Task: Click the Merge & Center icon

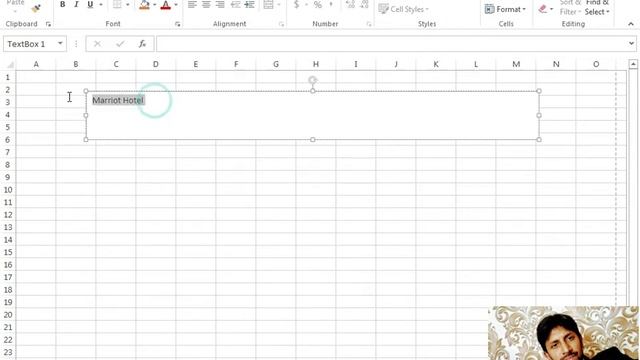Action: [x=269, y=4]
